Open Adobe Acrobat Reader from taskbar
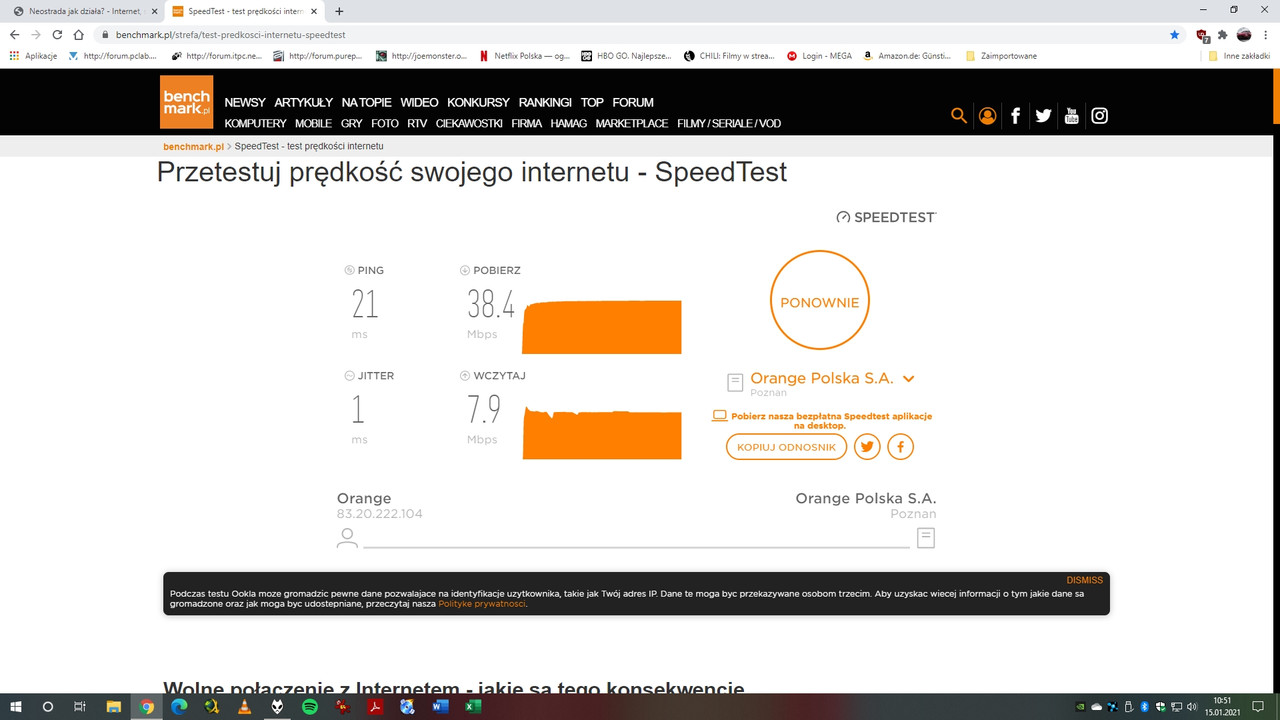Screen dimensions: 1280x720 (375, 707)
